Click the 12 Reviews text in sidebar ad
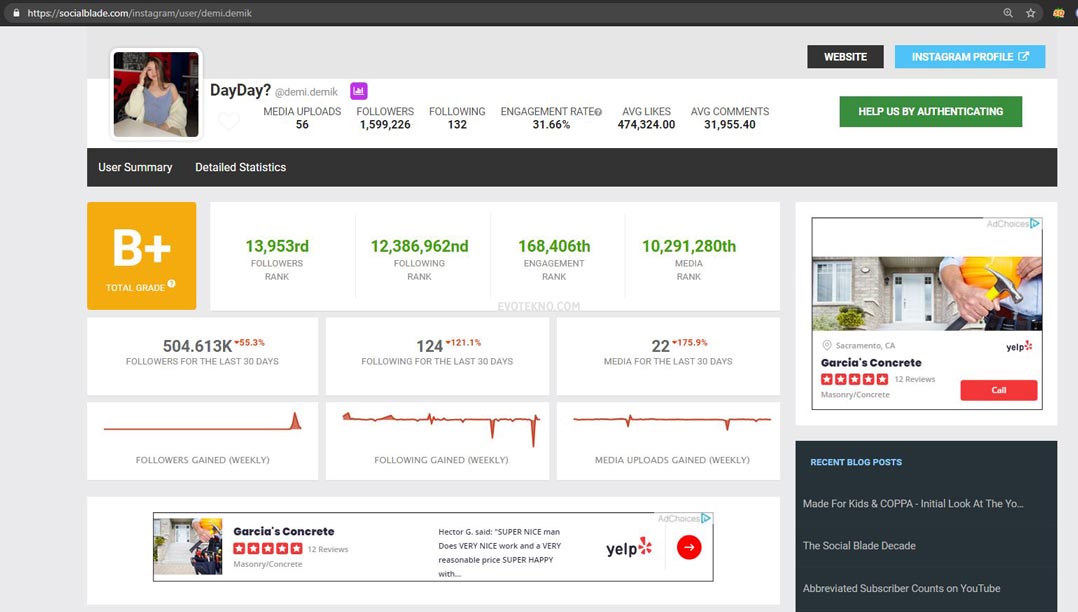This screenshot has height=612, width=1078. [915, 380]
